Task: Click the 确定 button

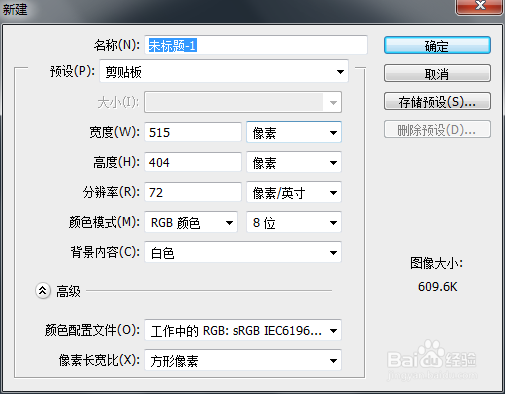Action: (x=437, y=45)
